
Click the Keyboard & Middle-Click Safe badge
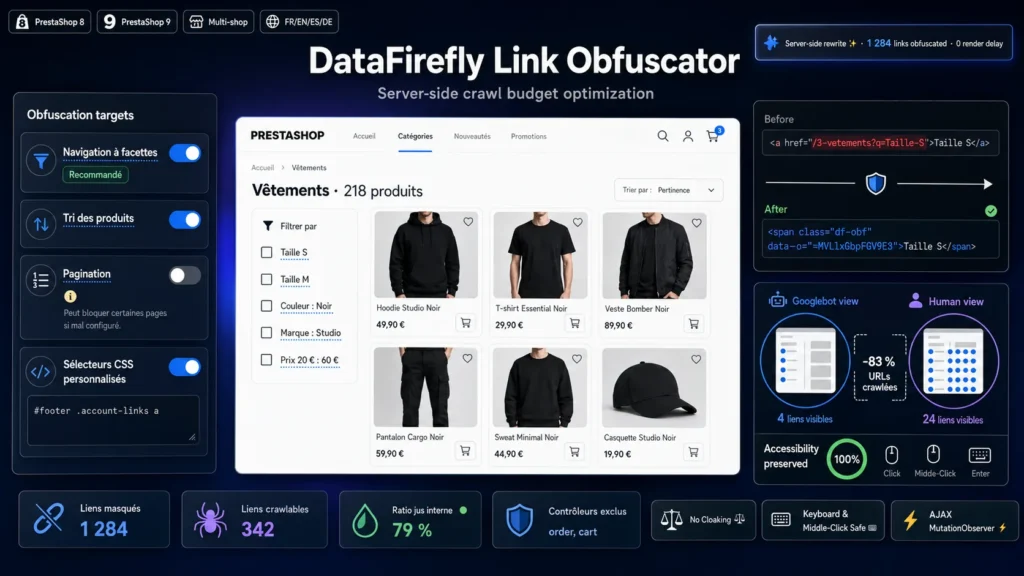click(x=823, y=520)
